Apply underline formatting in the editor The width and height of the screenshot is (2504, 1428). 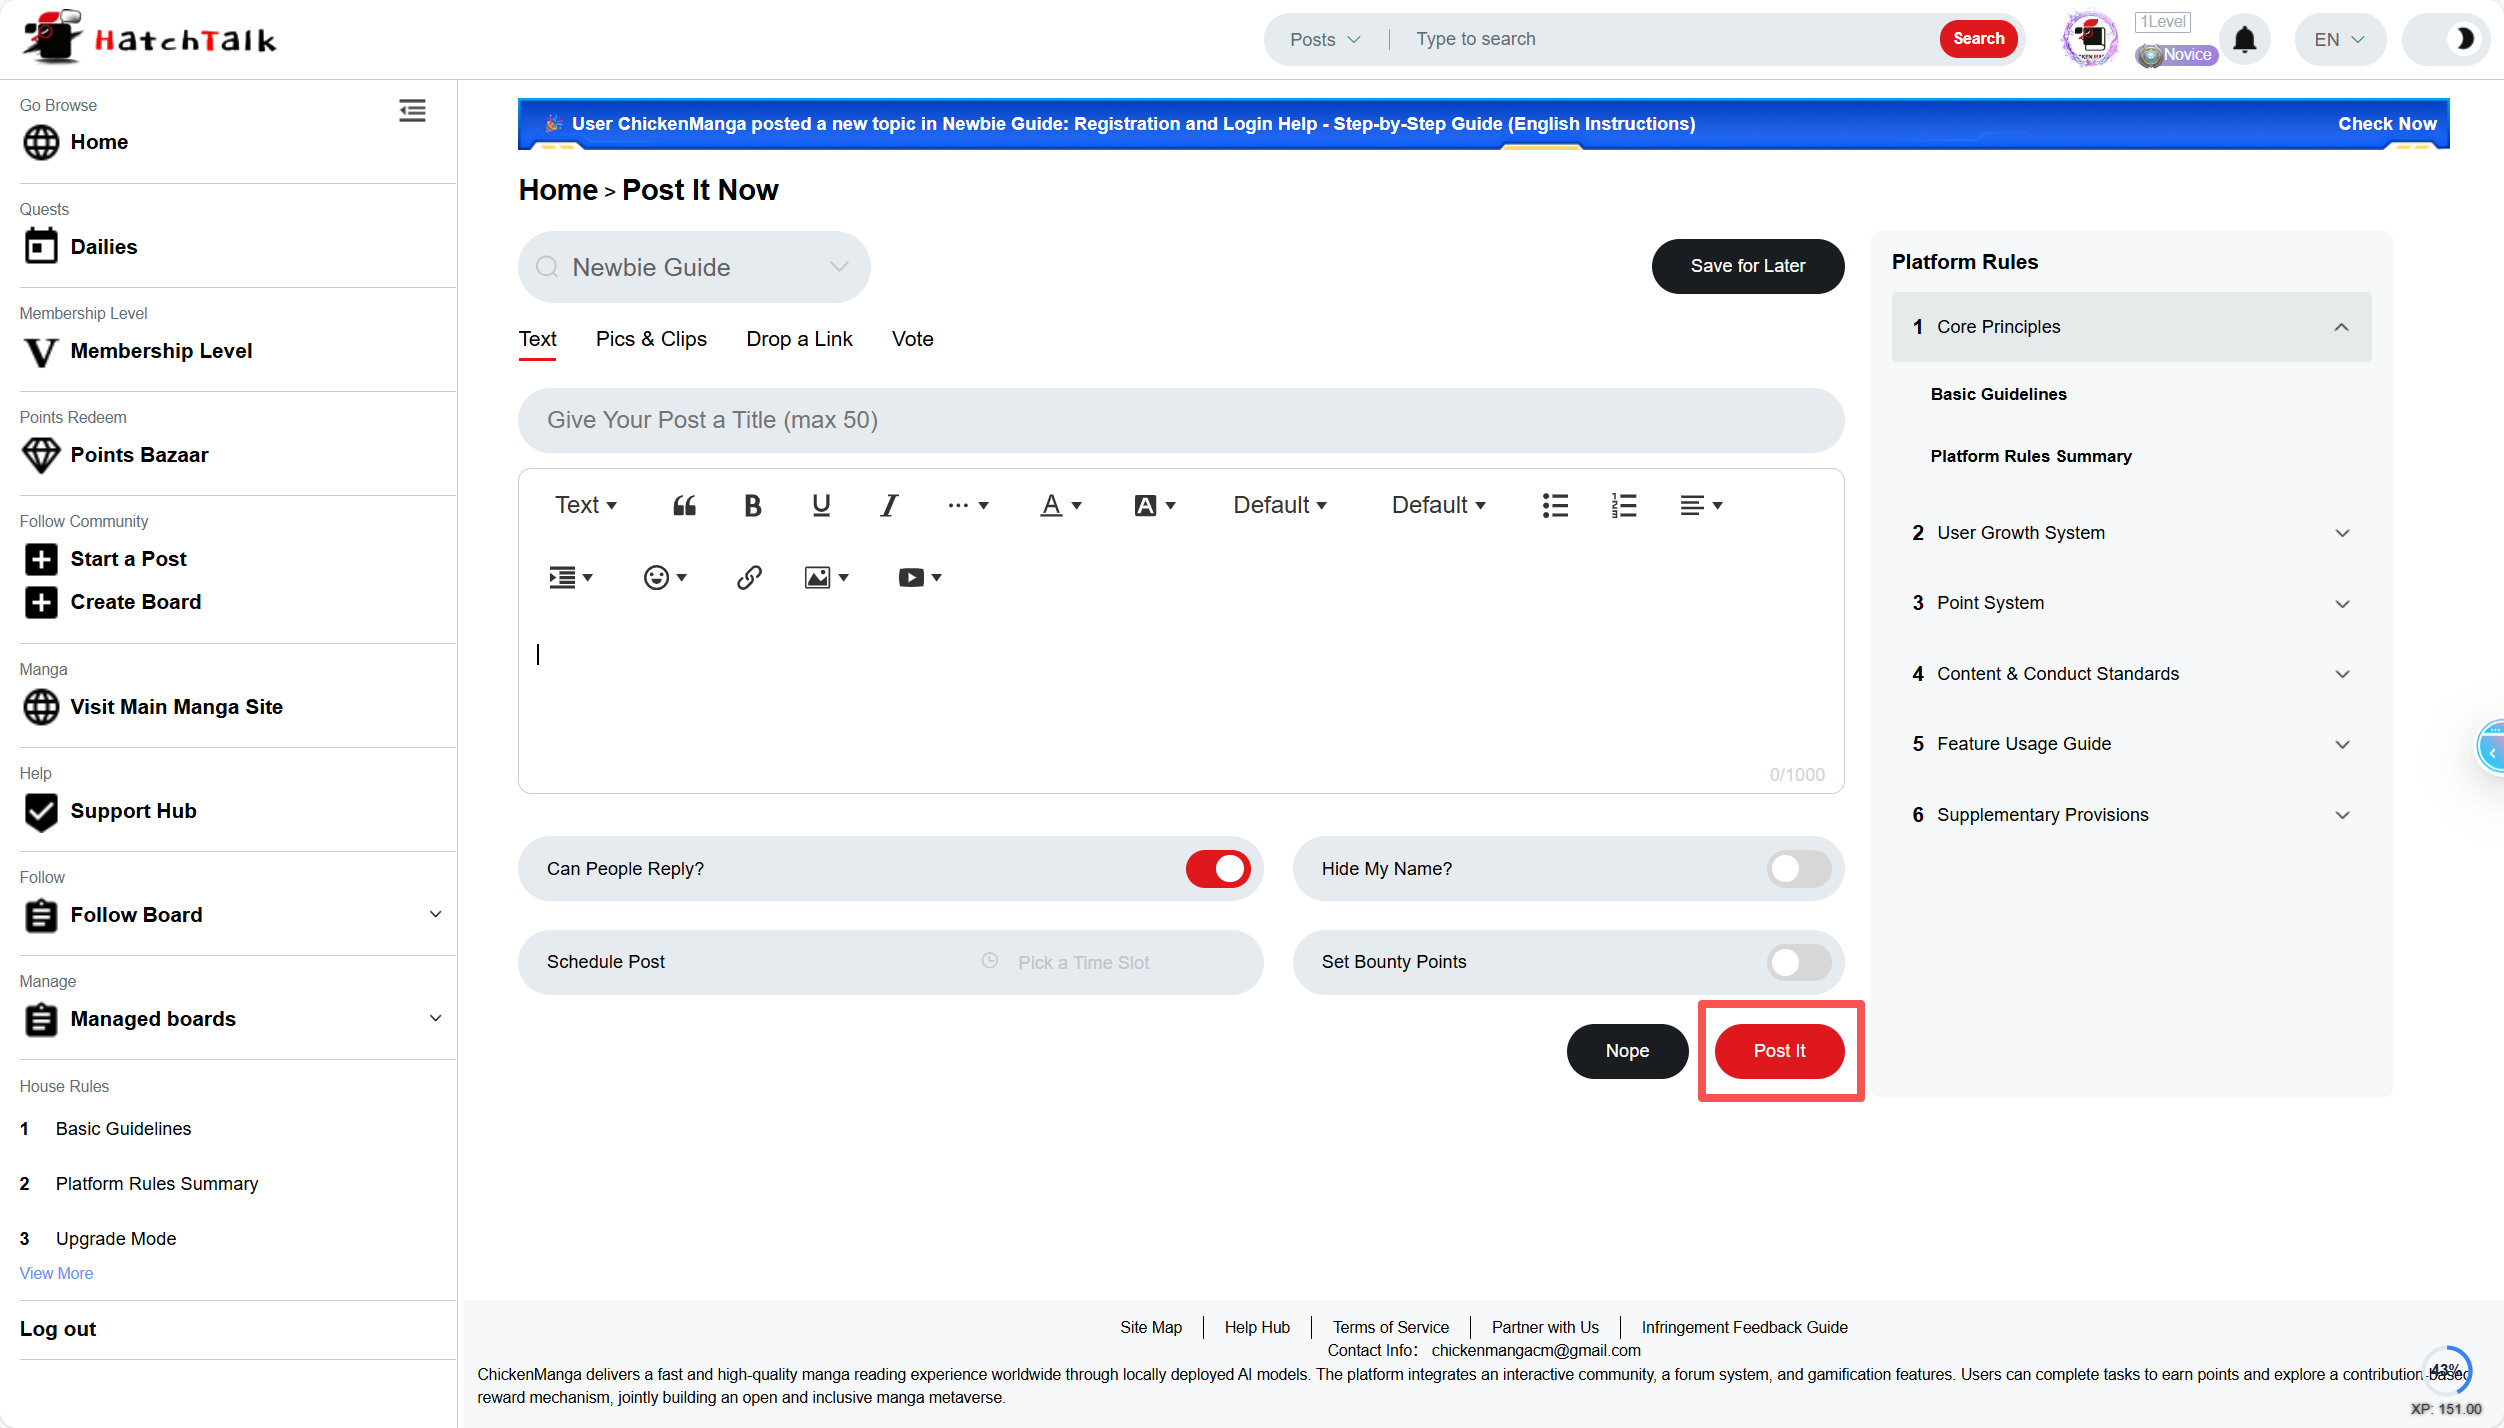821,505
